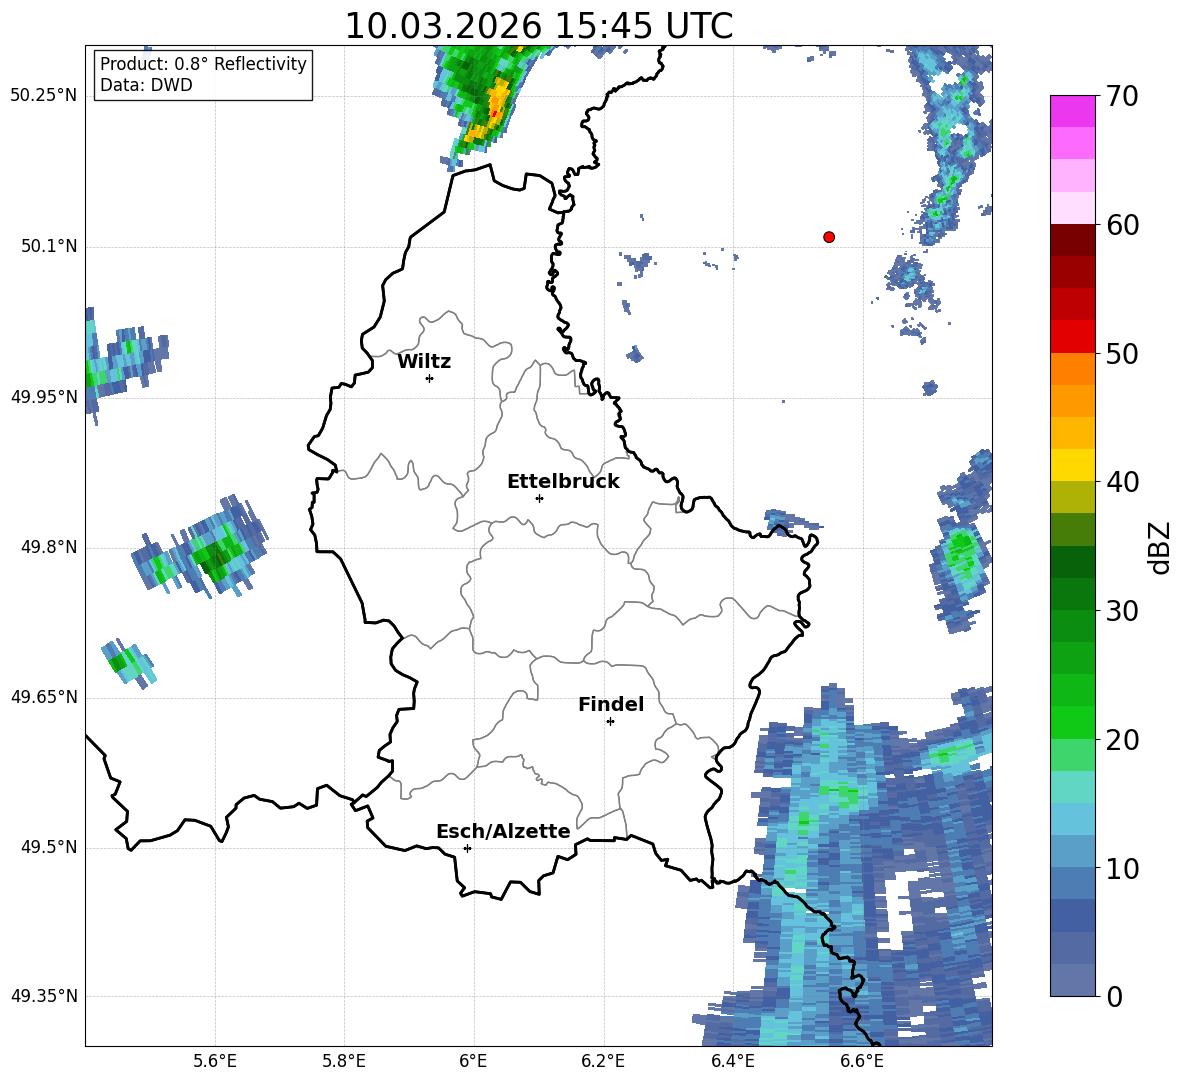Screen dimensions: 1184x1081
Task: Click the 20 value on colorbar
Action: (1122, 740)
